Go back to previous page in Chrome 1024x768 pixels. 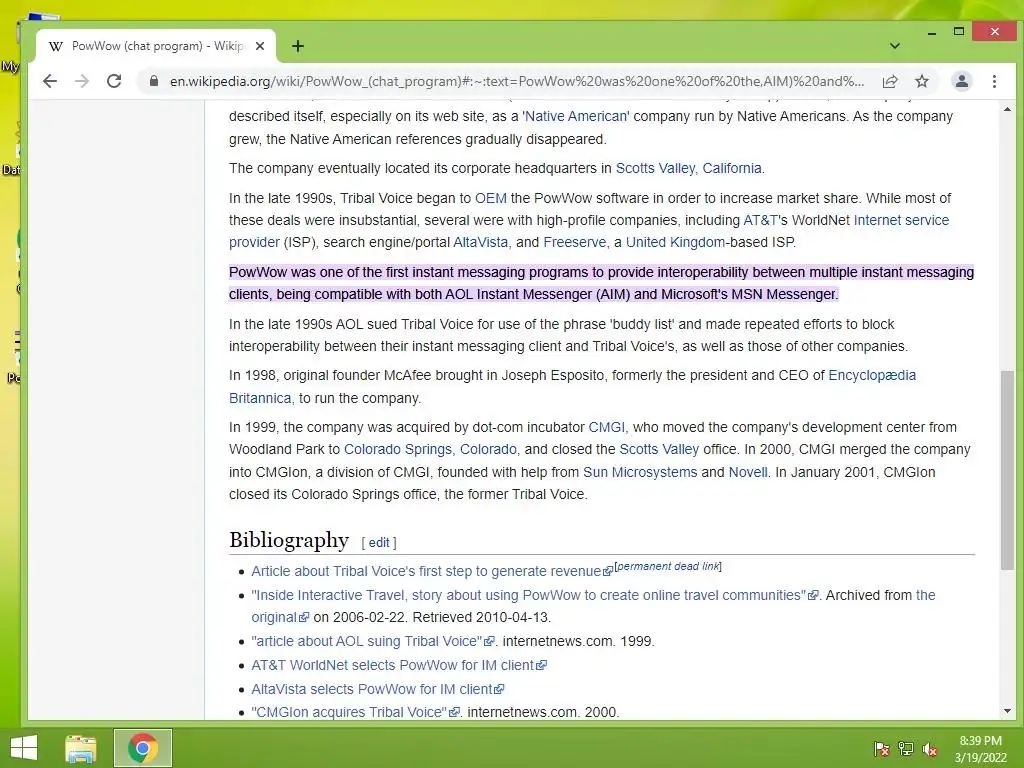point(50,81)
